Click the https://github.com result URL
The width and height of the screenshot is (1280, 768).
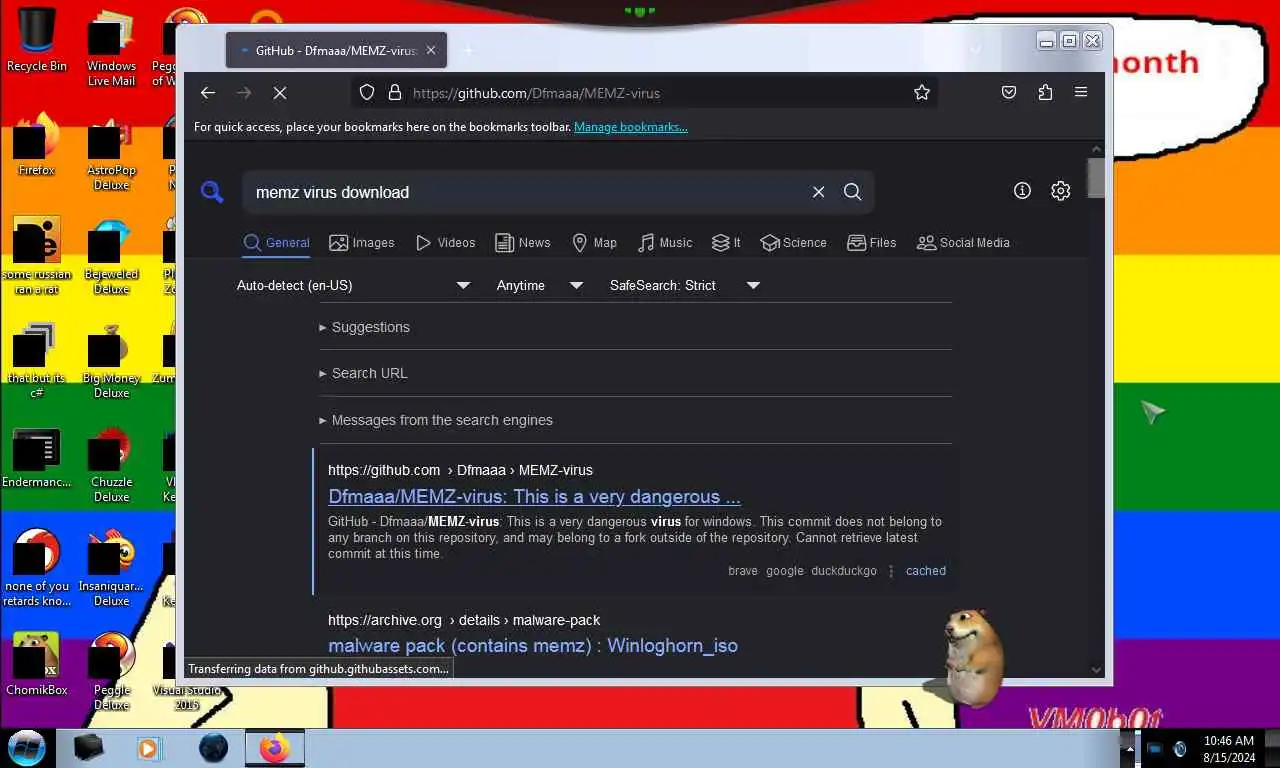coord(460,470)
